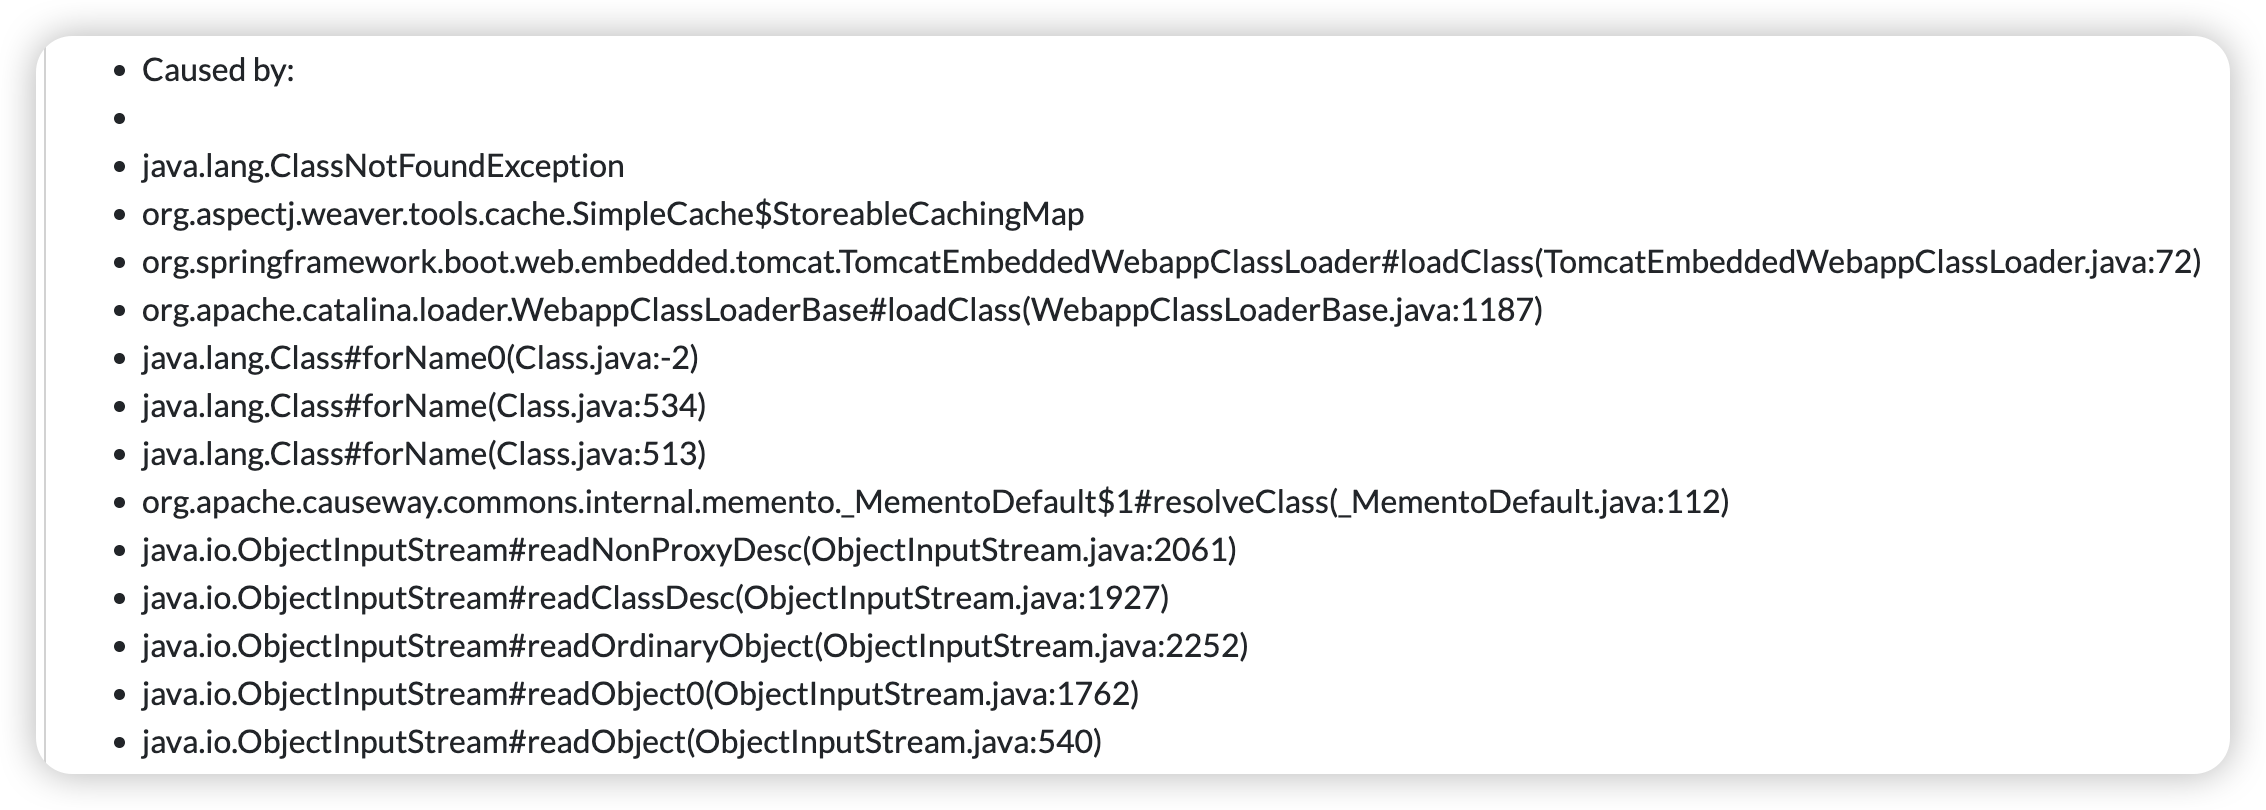
Task: Click the SimpleCache$StoreableCachingMap class name
Action: [x=613, y=214]
